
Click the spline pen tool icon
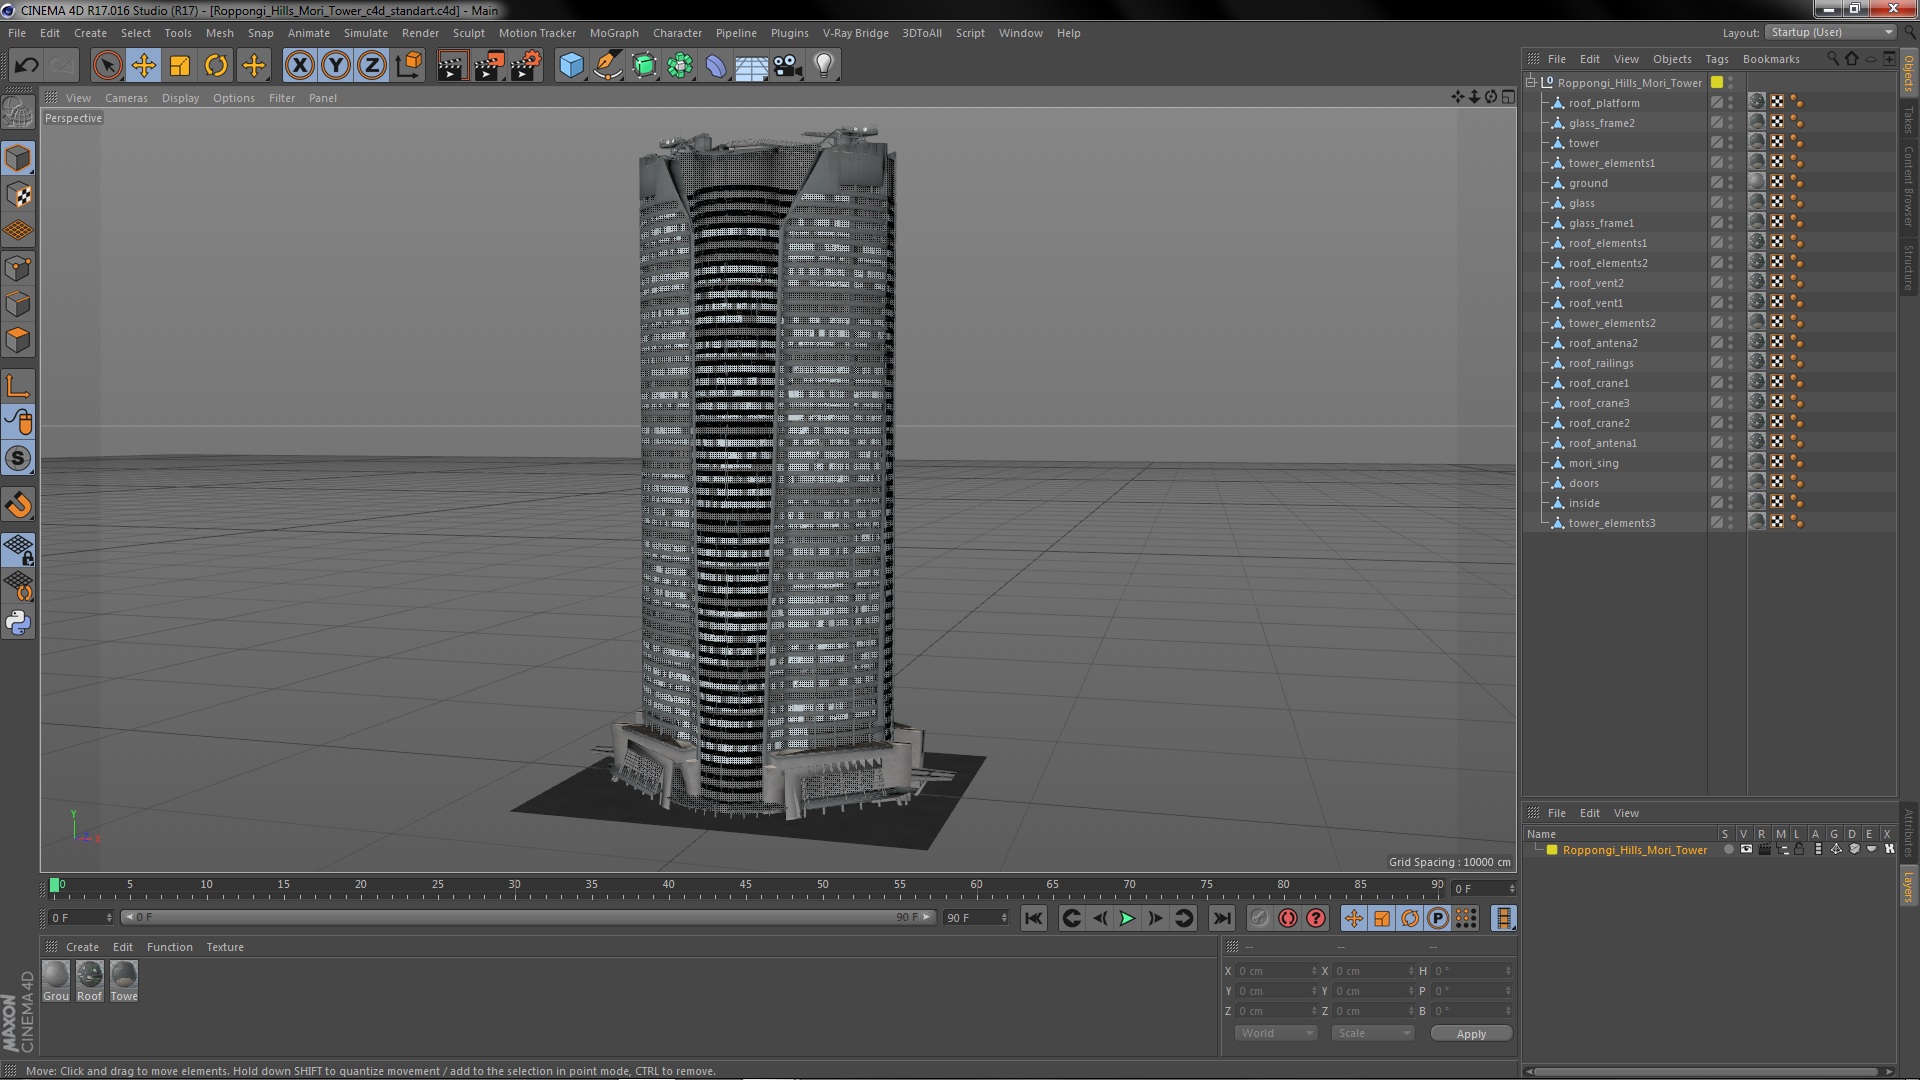point(607,66)
